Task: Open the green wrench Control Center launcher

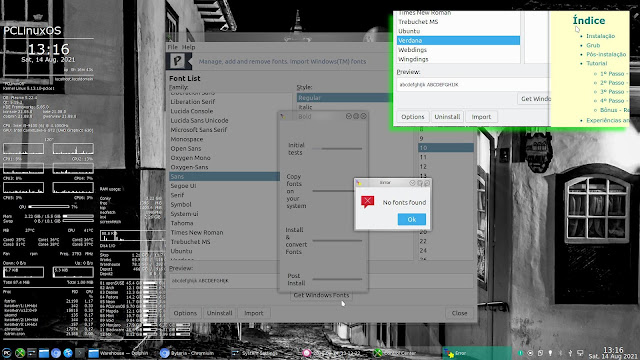Action: [x=20, y=353]
